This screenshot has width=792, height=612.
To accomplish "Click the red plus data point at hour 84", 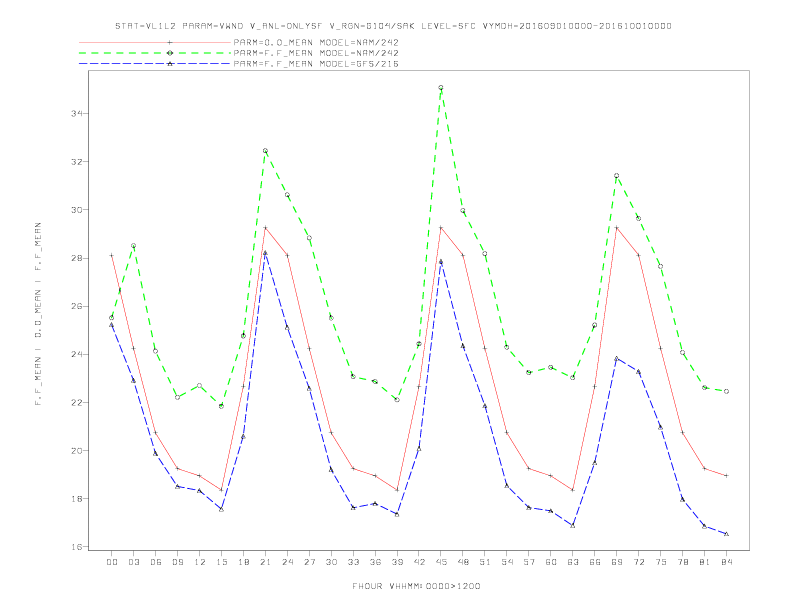I will [726, 476].
